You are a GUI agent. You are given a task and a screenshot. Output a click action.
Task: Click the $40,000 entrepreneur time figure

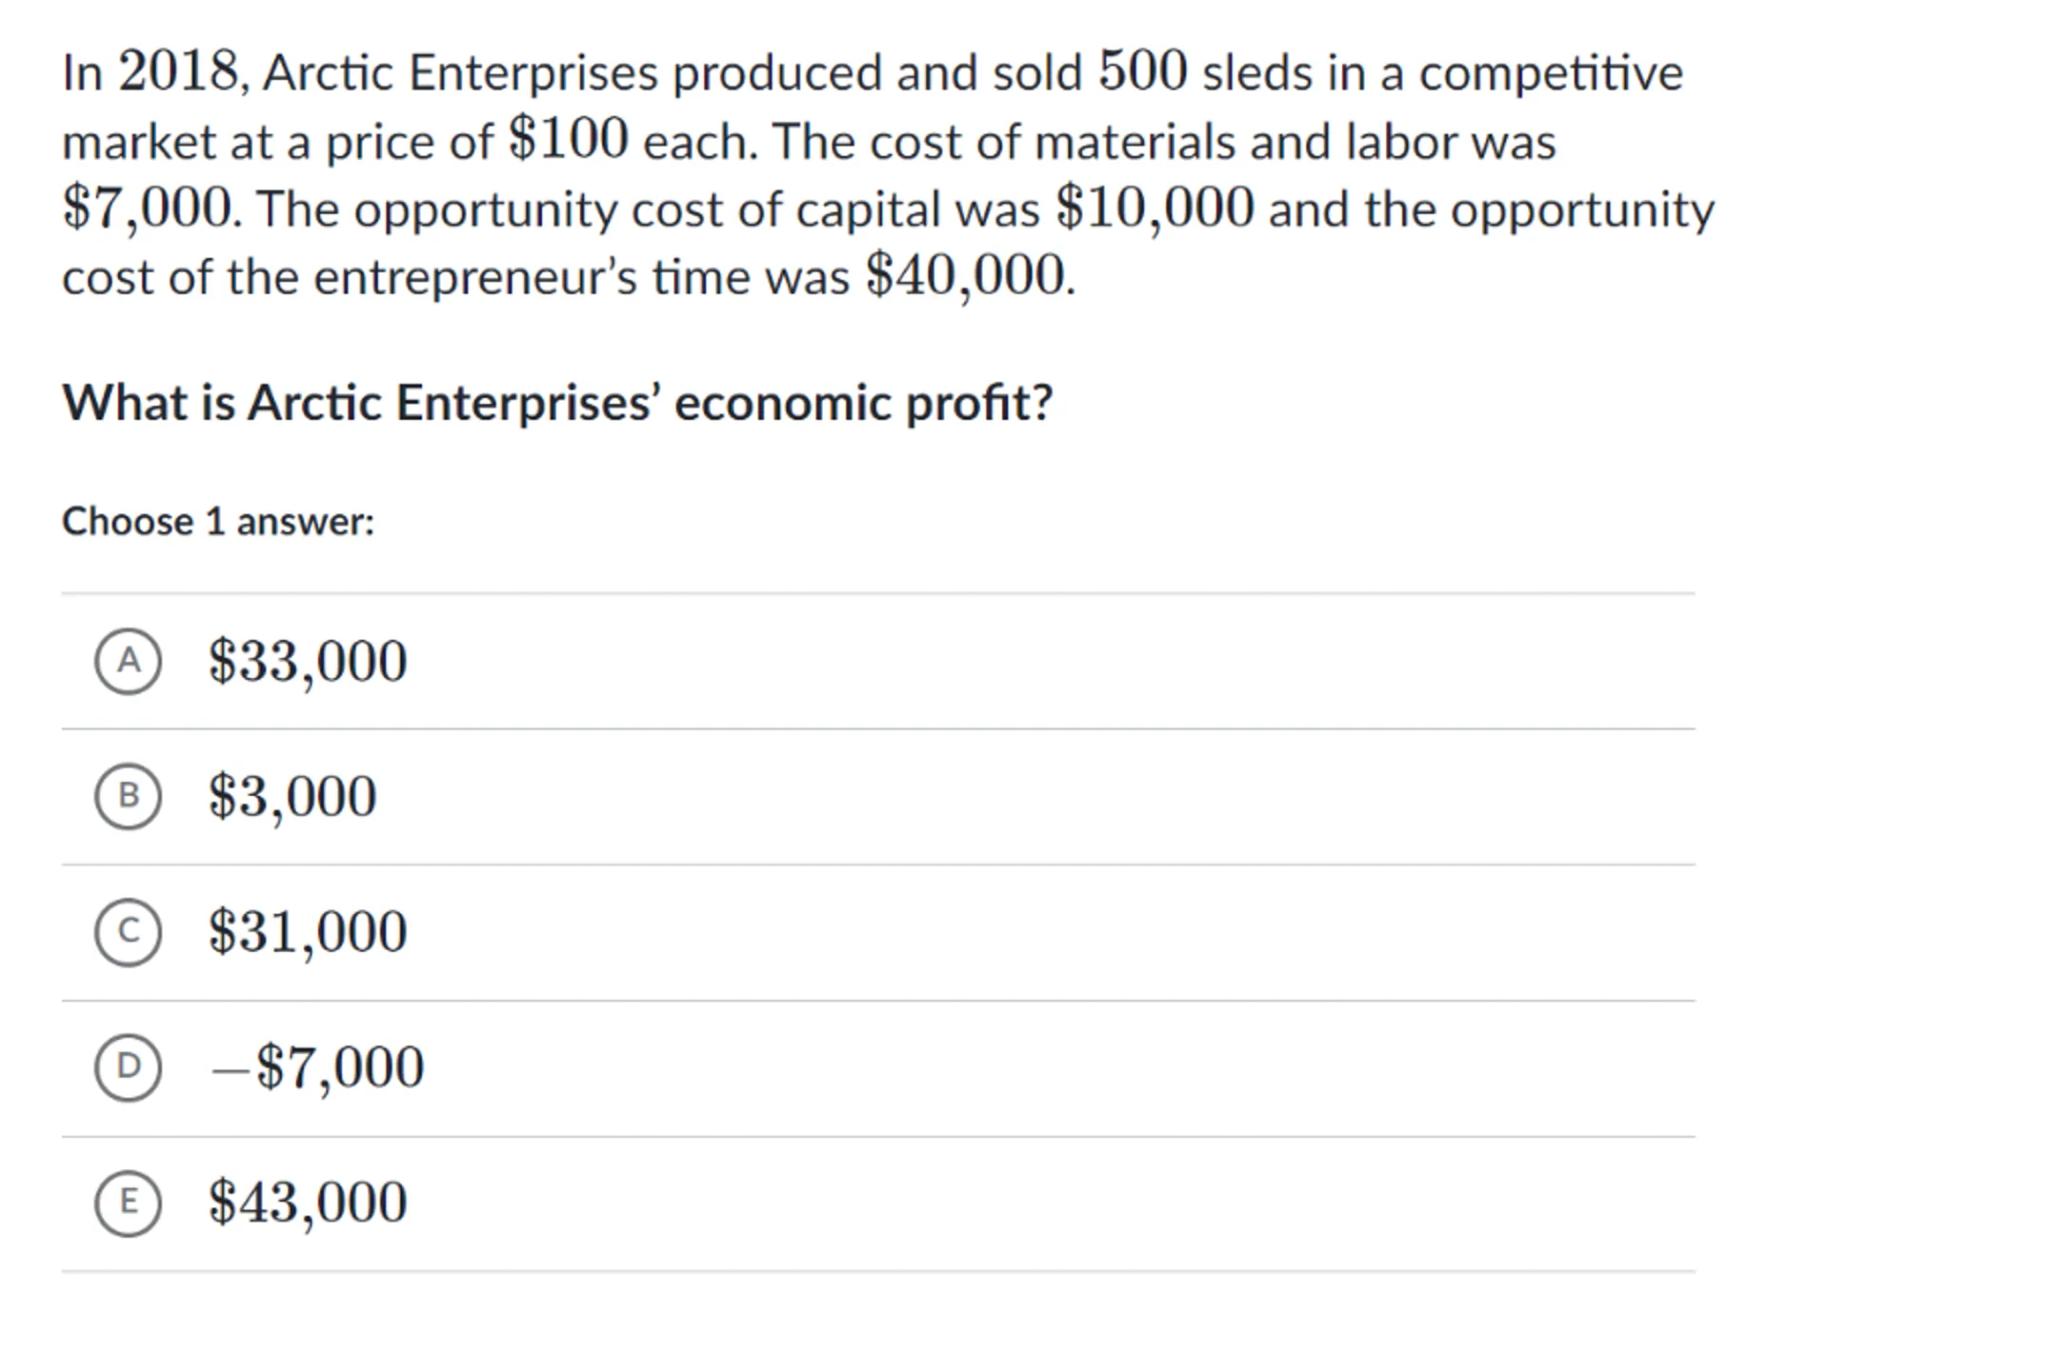click(965, 275)
